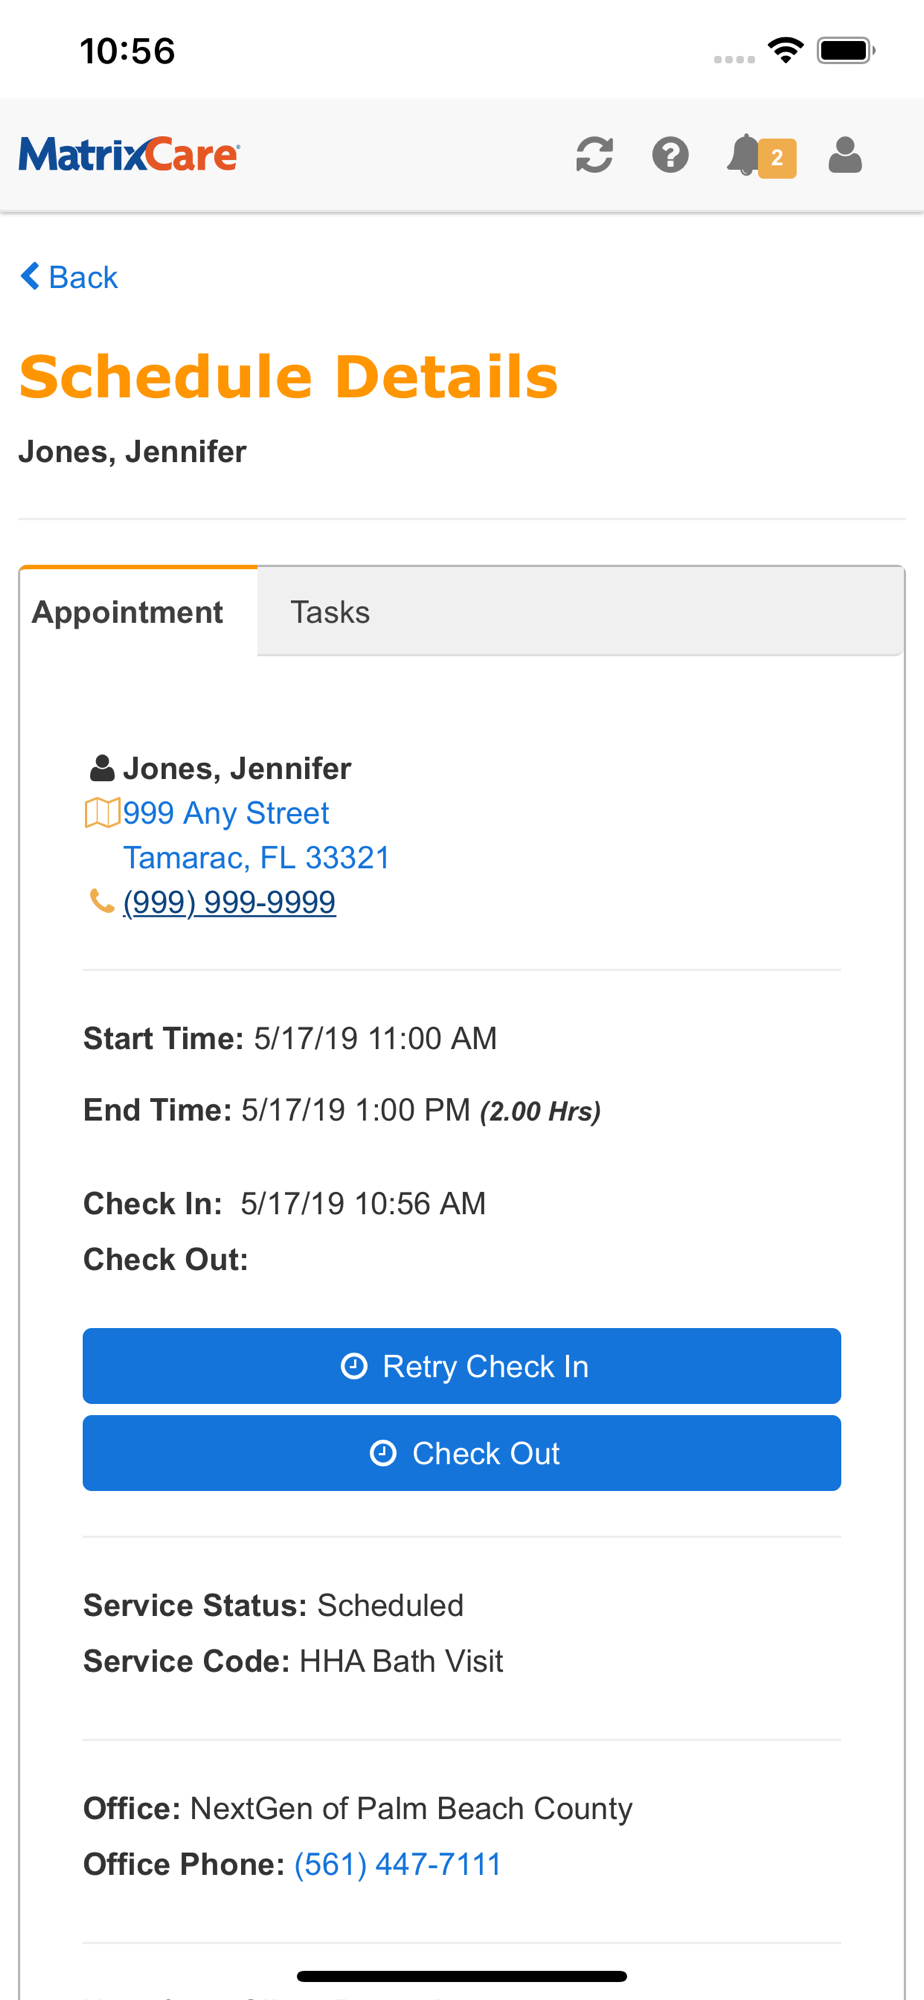Tap Tamarac, FL 33321 address line
Image resolution: width=924 pixels, height=2000 pixels.
[256, 858]
